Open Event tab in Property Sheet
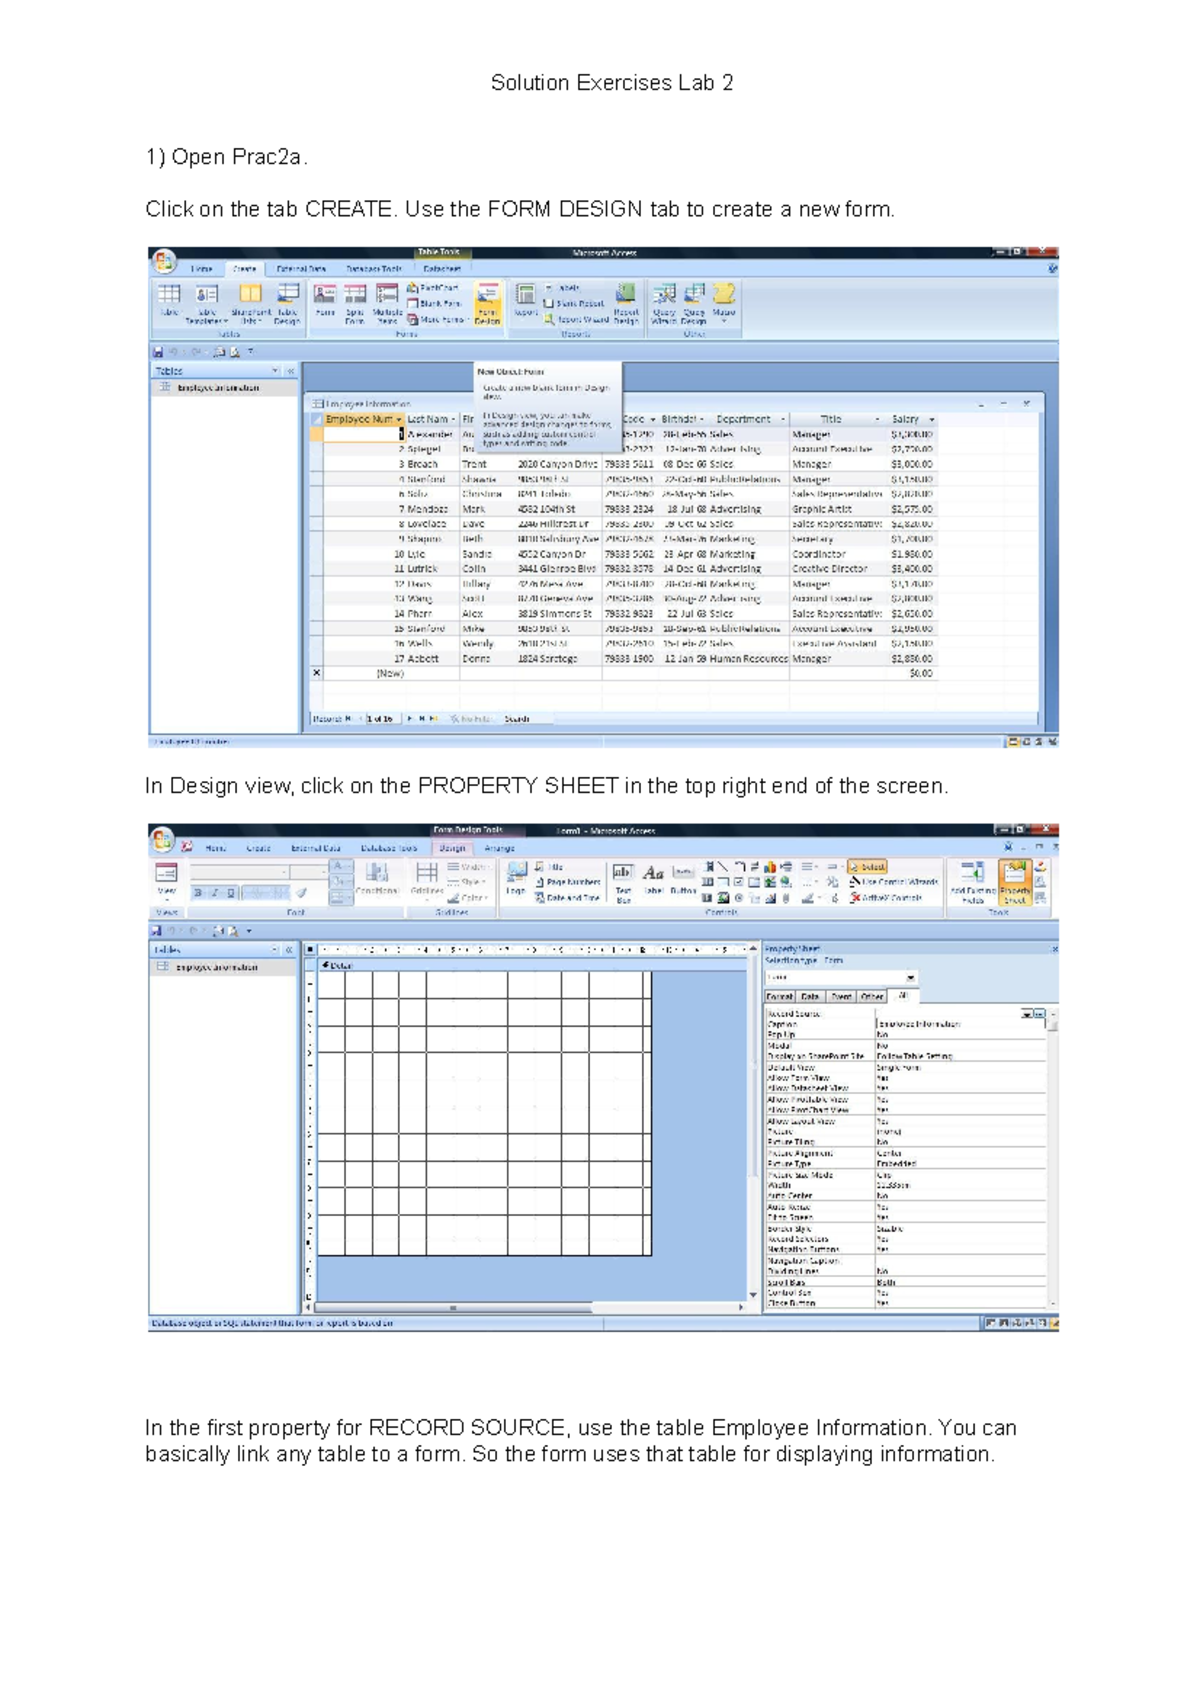The height and width of the screenshot is (1698, 1200). coord(841,996)
